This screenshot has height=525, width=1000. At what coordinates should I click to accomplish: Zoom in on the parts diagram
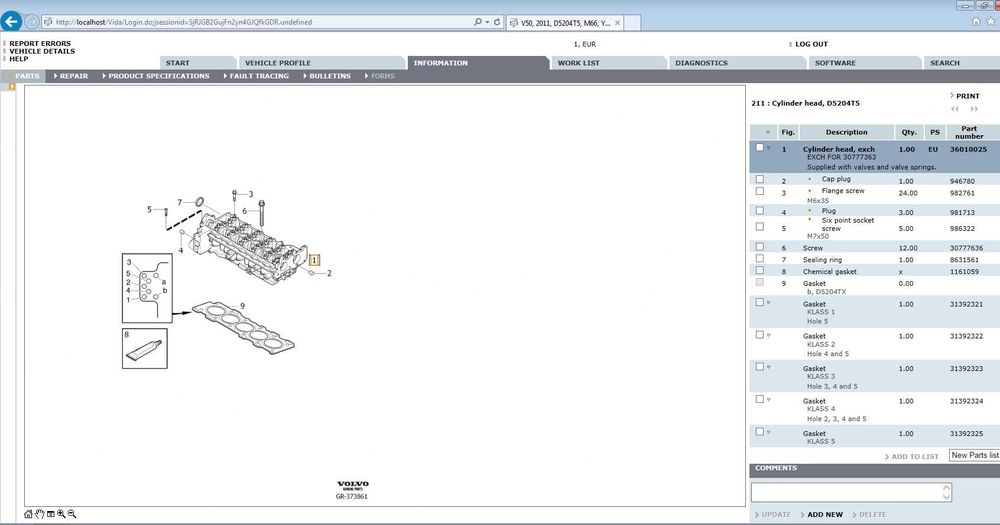61,514
